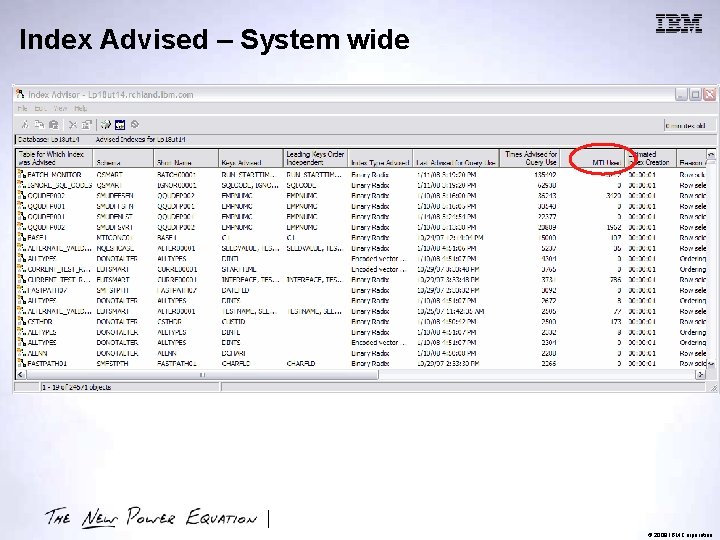Click the 'Advised Indexes for Lp18ut14' label
The width and height of the screenshot is (720, 540).
[141, 139]
